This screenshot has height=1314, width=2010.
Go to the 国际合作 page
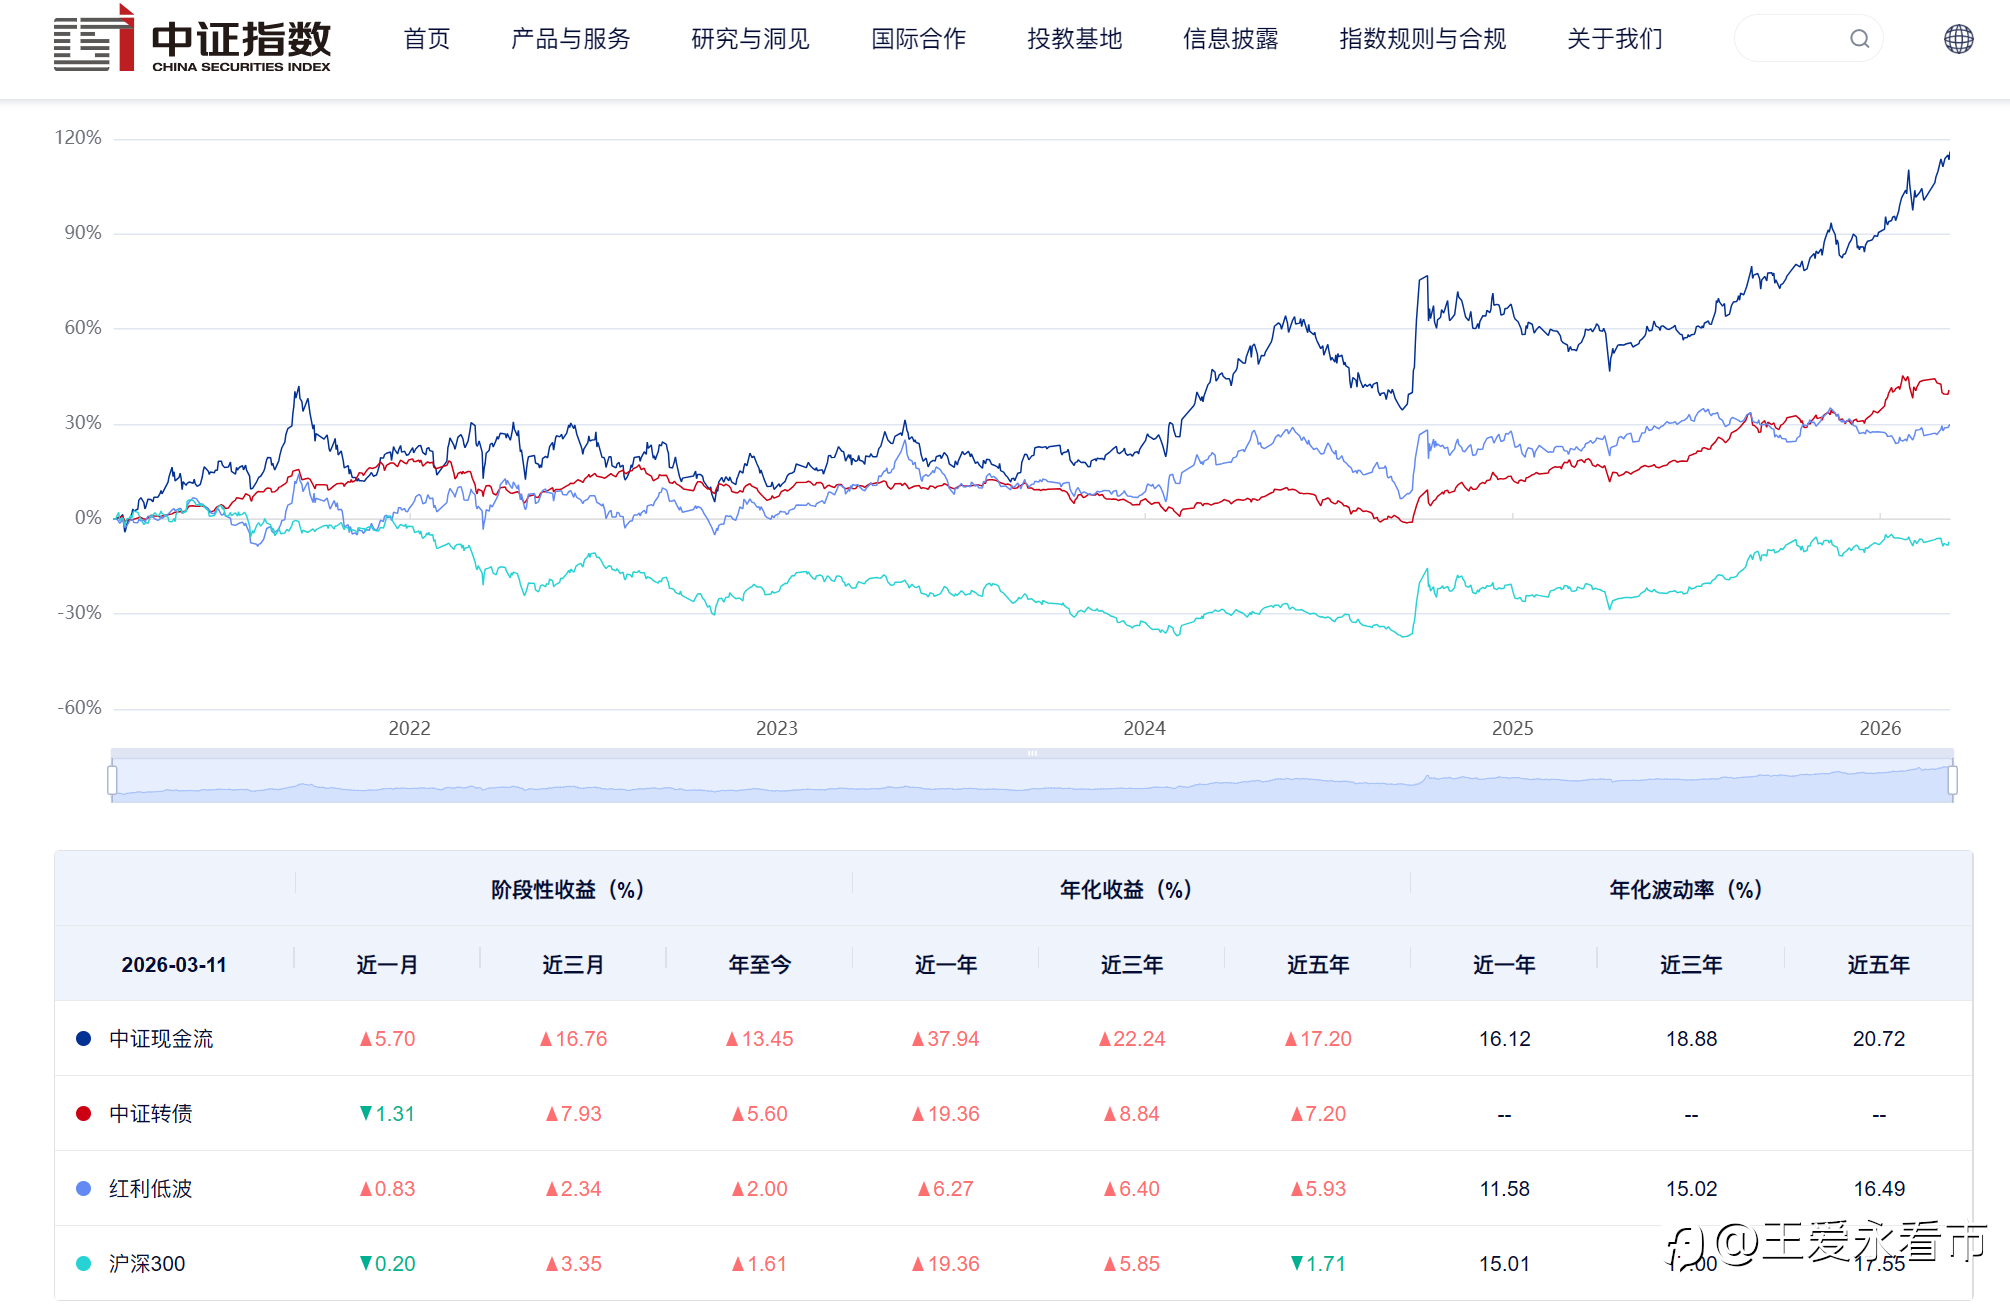[918, 39]
